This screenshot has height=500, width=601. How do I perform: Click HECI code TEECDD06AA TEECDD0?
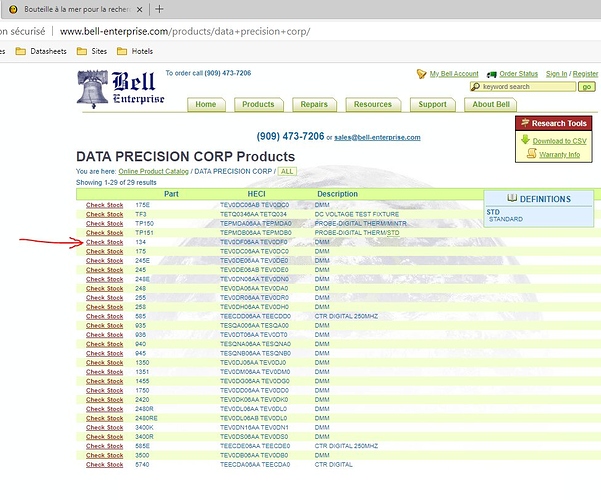click(255, 316)
